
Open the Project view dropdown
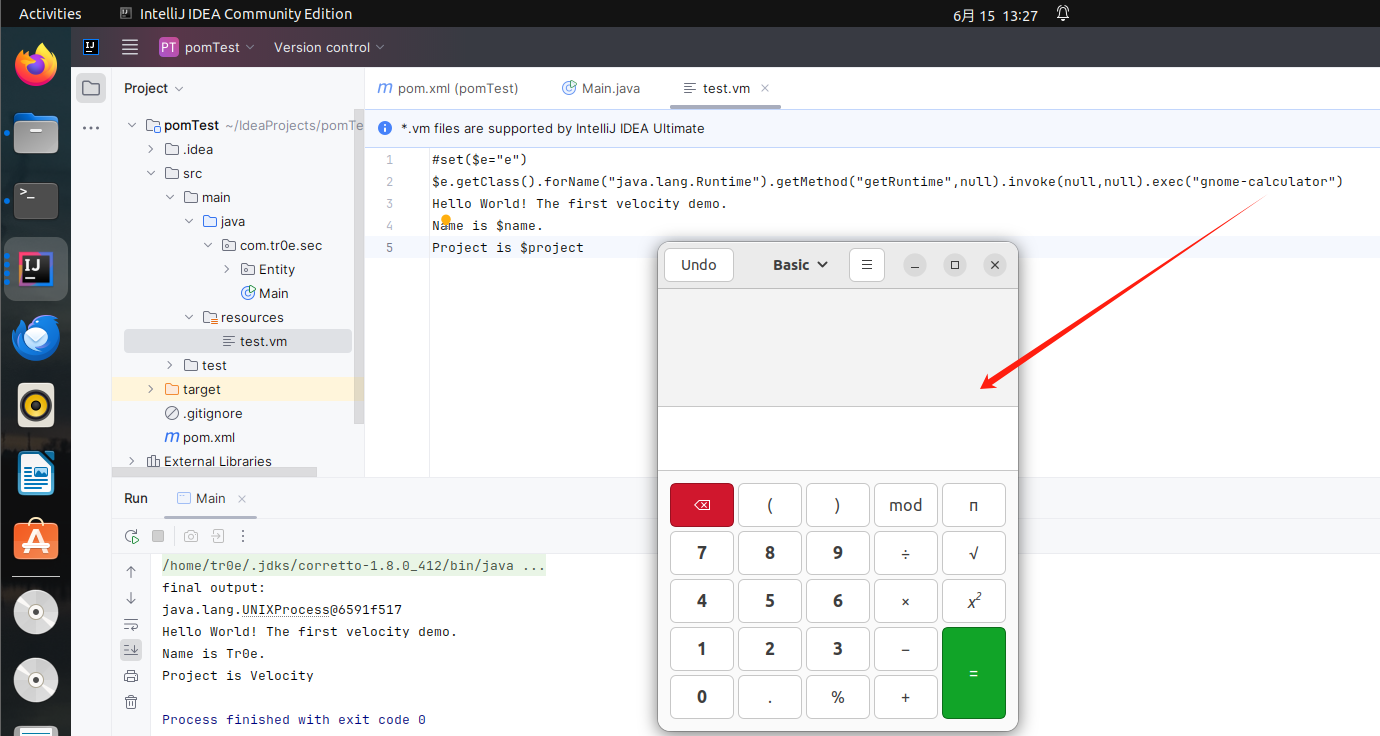tap(154, 88)
